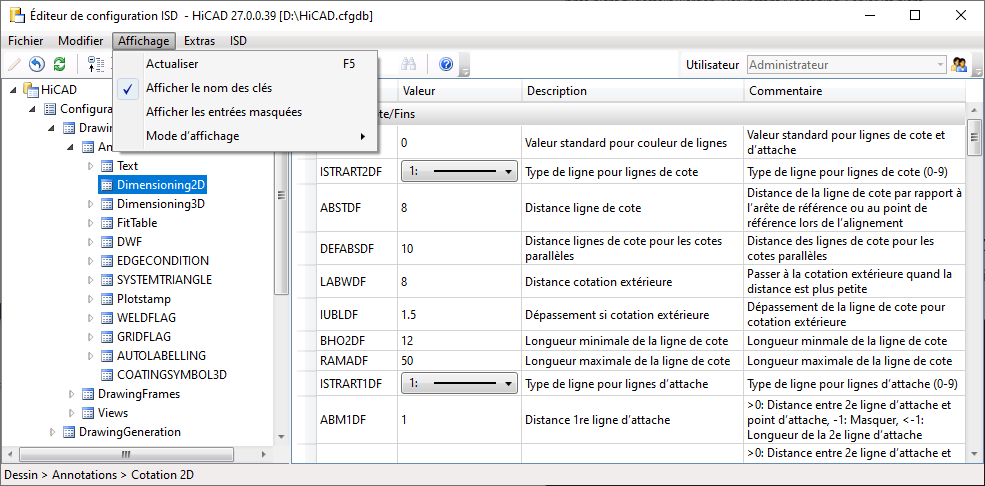This screenshot has width=985, height=486.
Task: Click the tree sort icon in the toolbar
Action: click(96, 65)
